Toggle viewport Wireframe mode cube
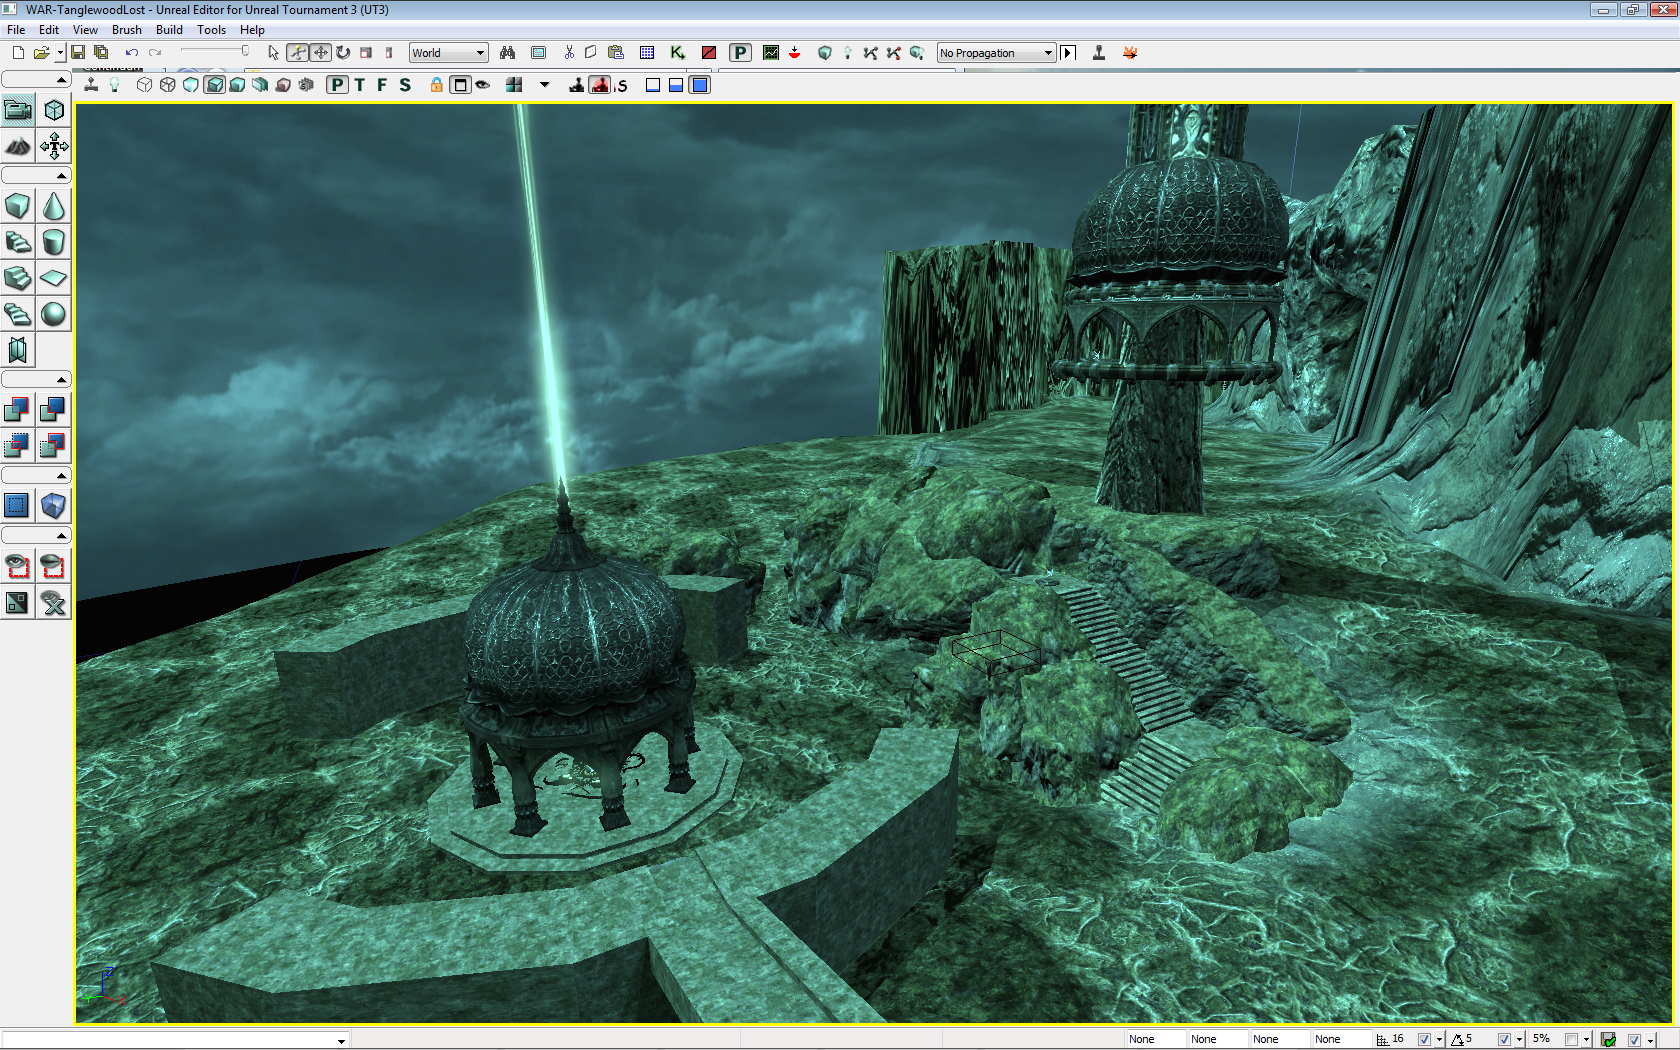Screen dimensions: 1680x1050 [x=168, y=85]
